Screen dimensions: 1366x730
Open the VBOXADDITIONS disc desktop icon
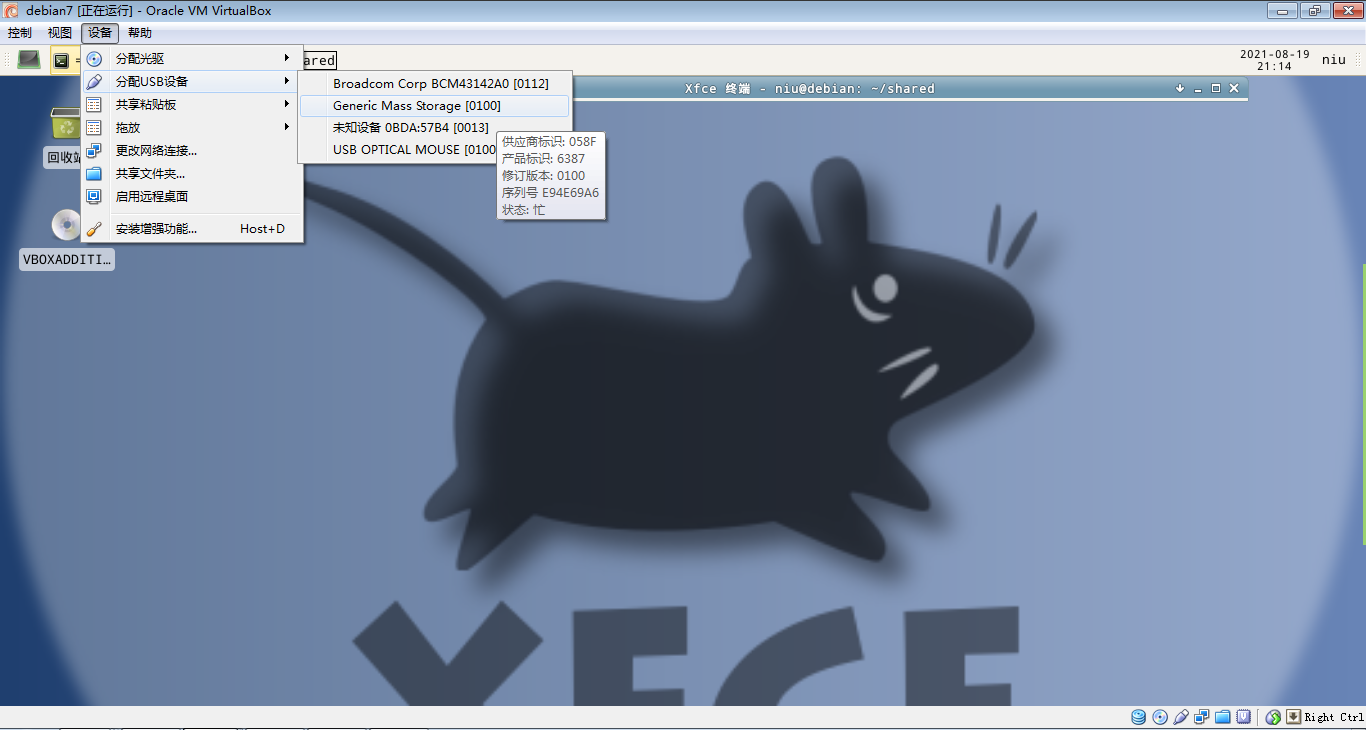67,226
